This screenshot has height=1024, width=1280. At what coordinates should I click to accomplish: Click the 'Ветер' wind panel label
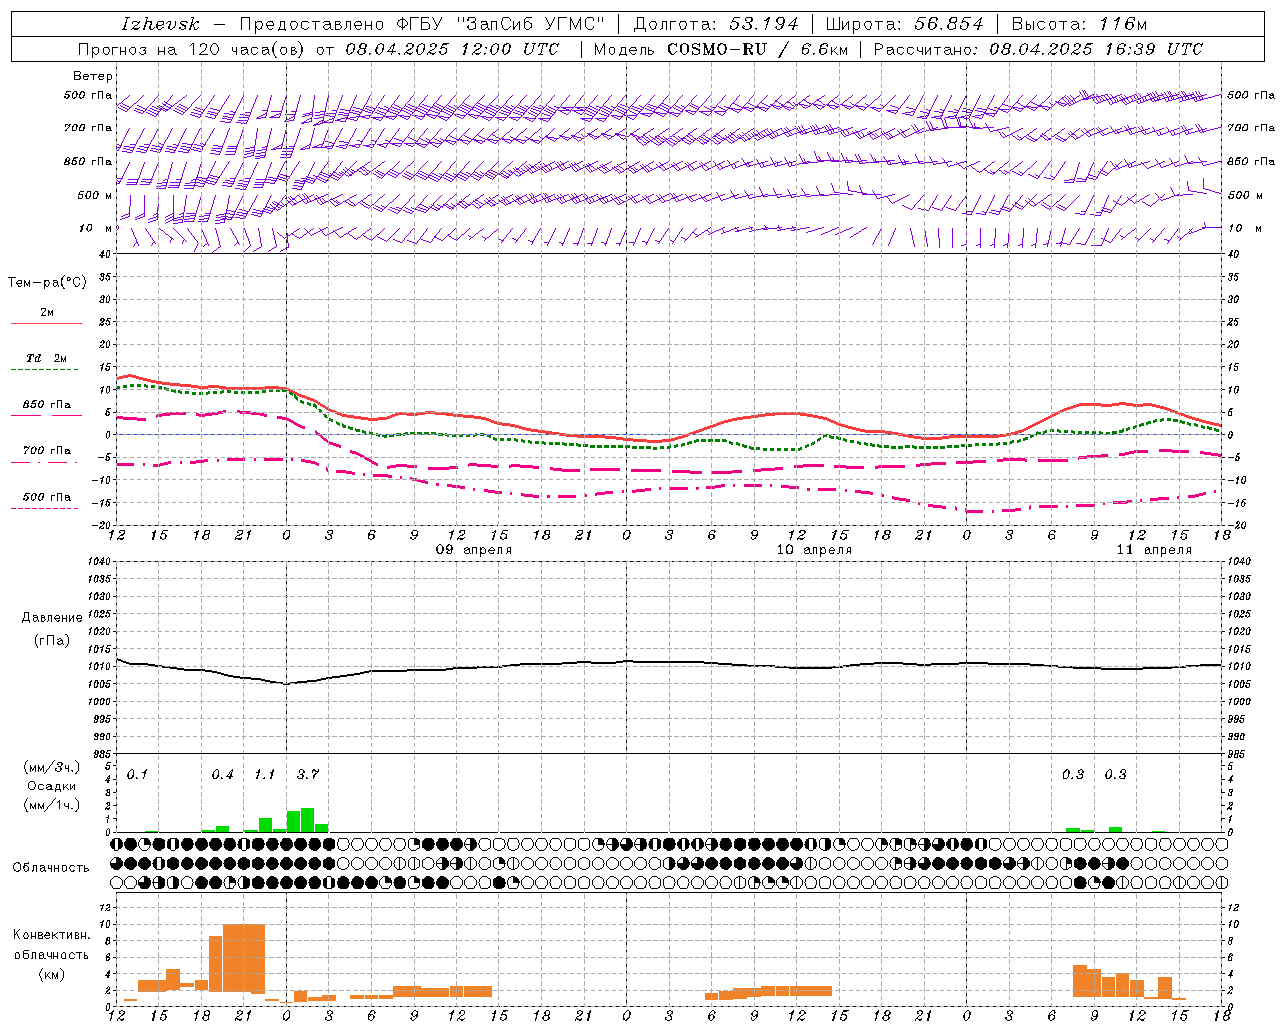pyautogui.click(x=93, y=76)
